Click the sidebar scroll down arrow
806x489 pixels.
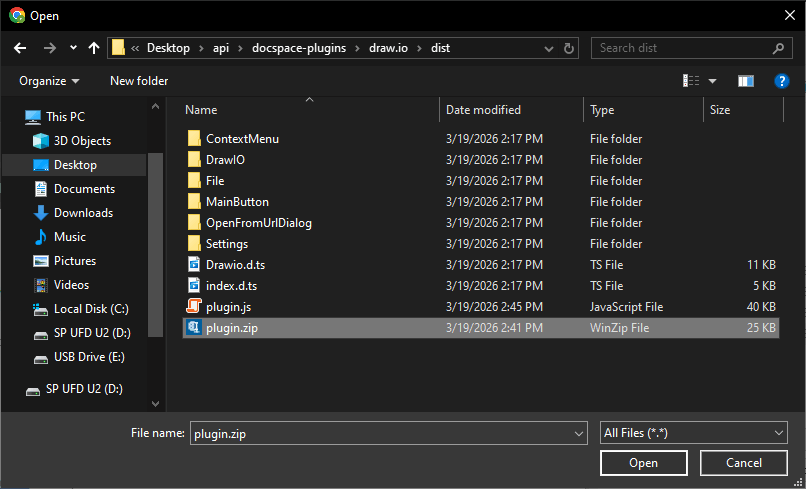(155, 404)
